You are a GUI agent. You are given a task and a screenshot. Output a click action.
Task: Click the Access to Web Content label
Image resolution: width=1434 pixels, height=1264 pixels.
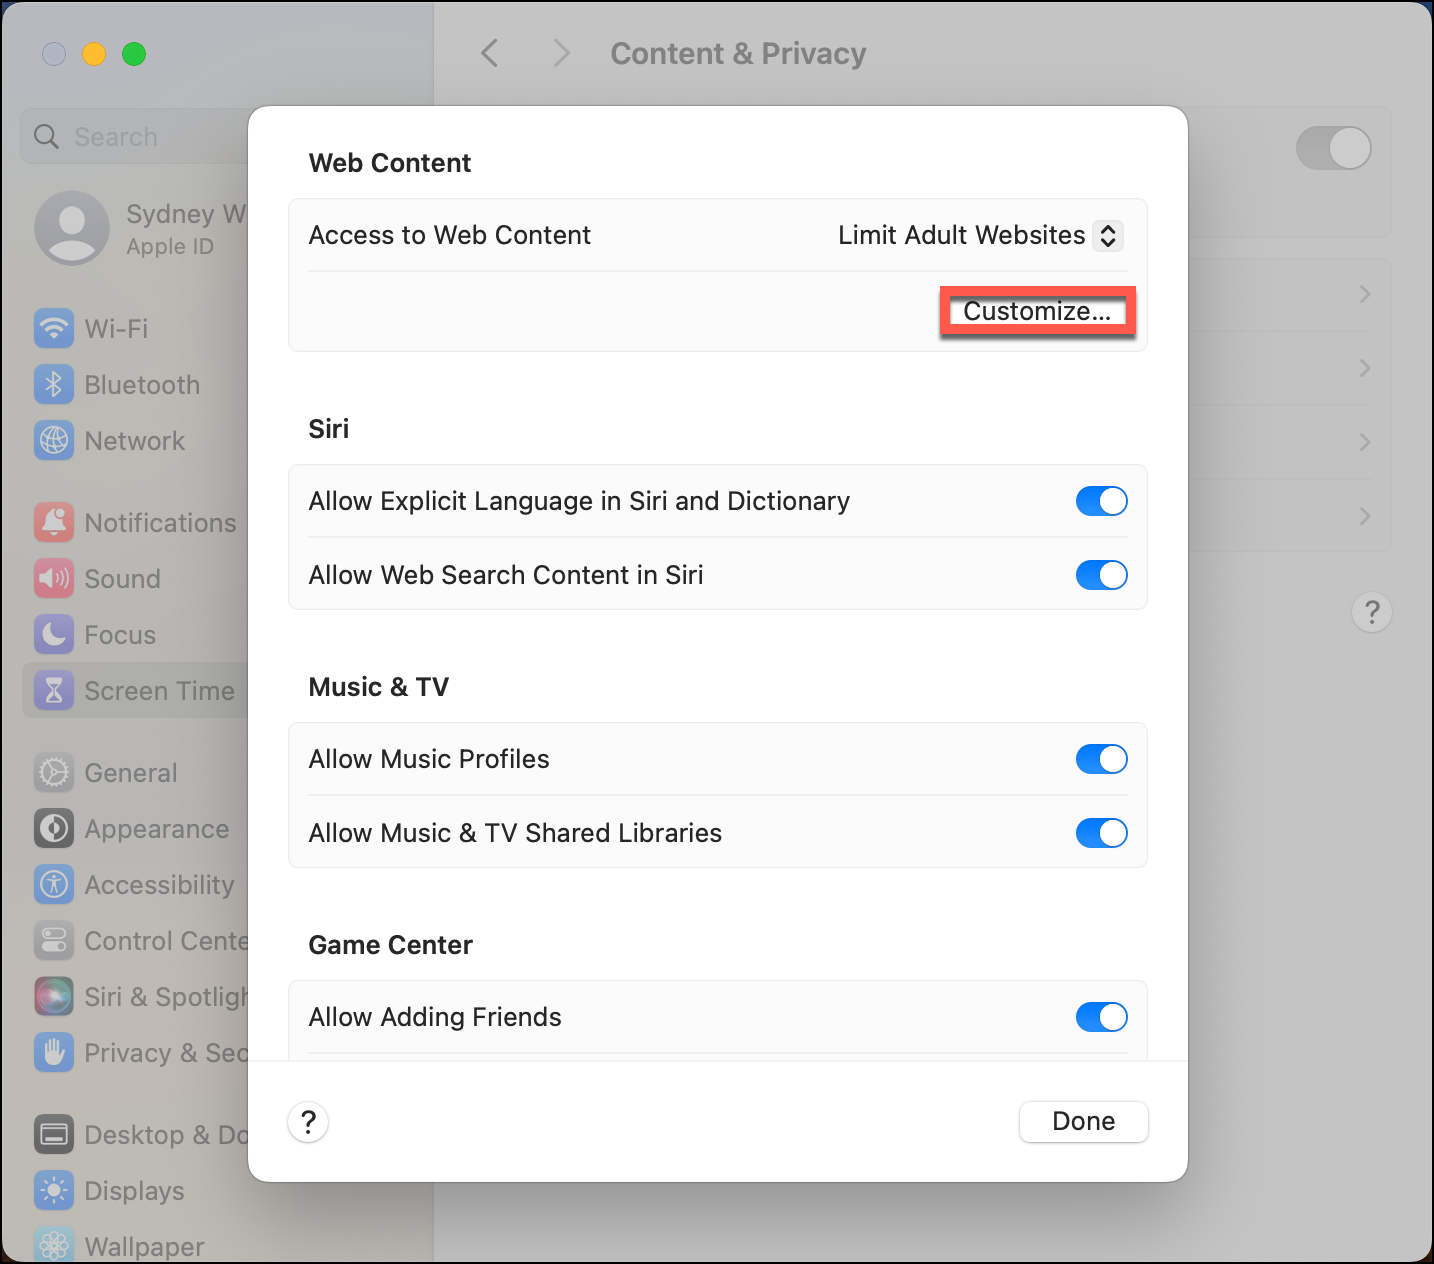pyautogui.click(x=450, y=235)
